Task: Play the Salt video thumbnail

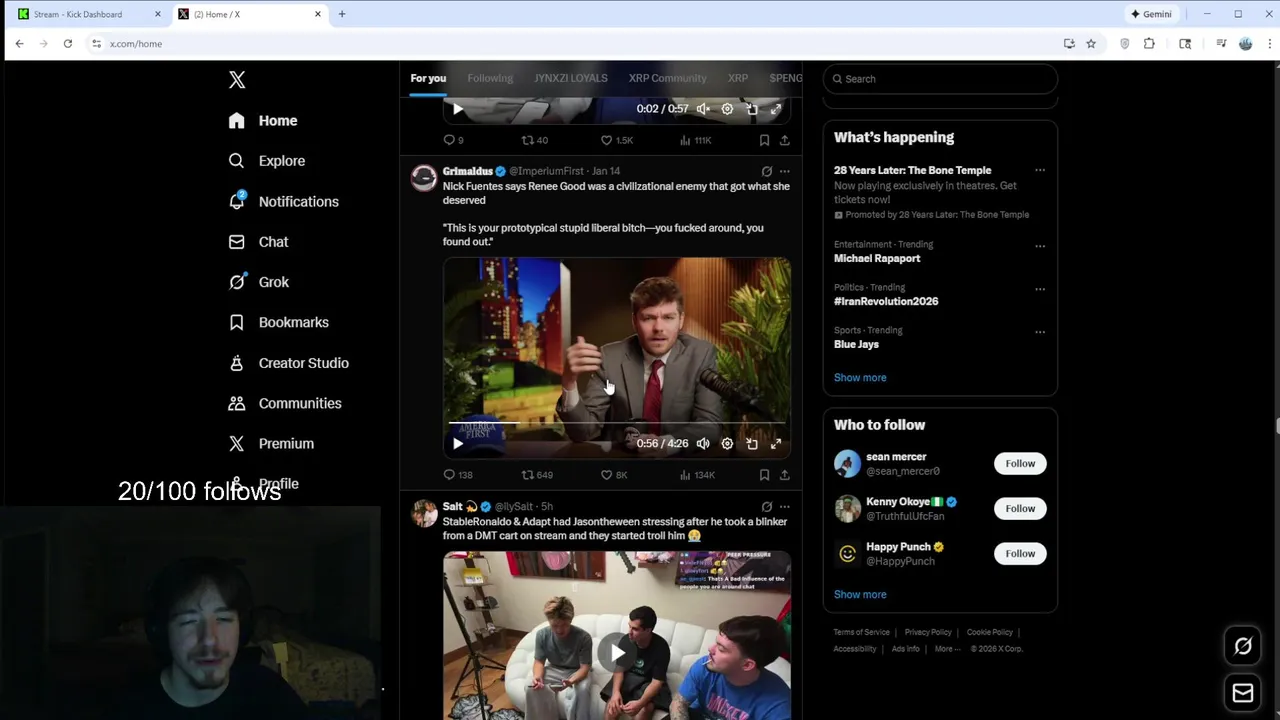Action: tap(617, 653)
